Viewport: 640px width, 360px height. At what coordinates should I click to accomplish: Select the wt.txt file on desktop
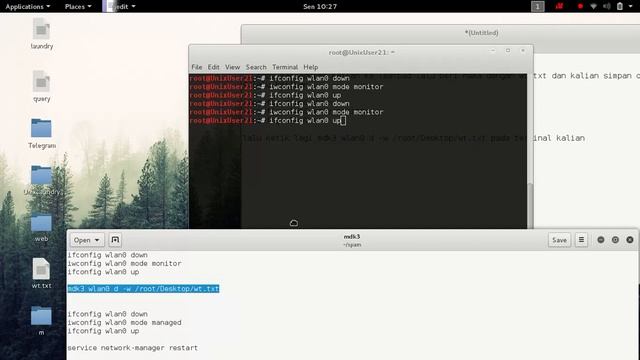(41, 273)
